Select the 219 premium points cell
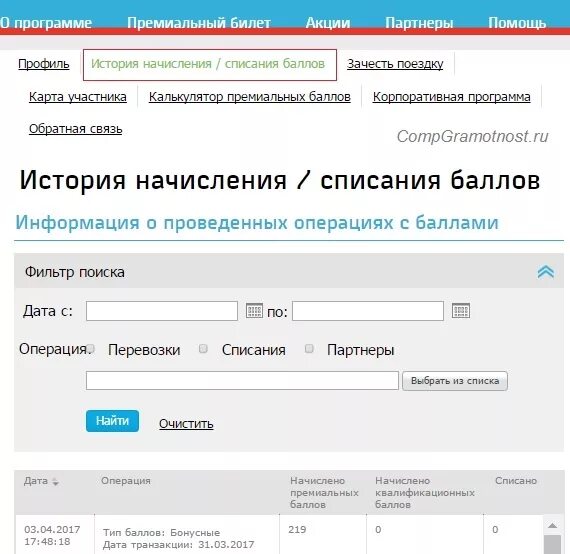 coord(297,529)
